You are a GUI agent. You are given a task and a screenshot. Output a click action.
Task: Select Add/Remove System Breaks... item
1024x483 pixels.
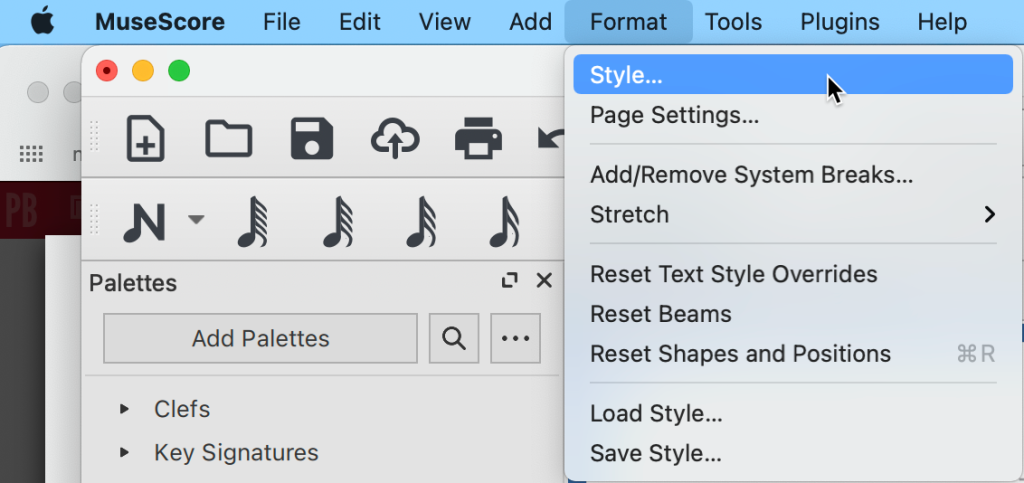pyautogui.click(x=793, y=175)
